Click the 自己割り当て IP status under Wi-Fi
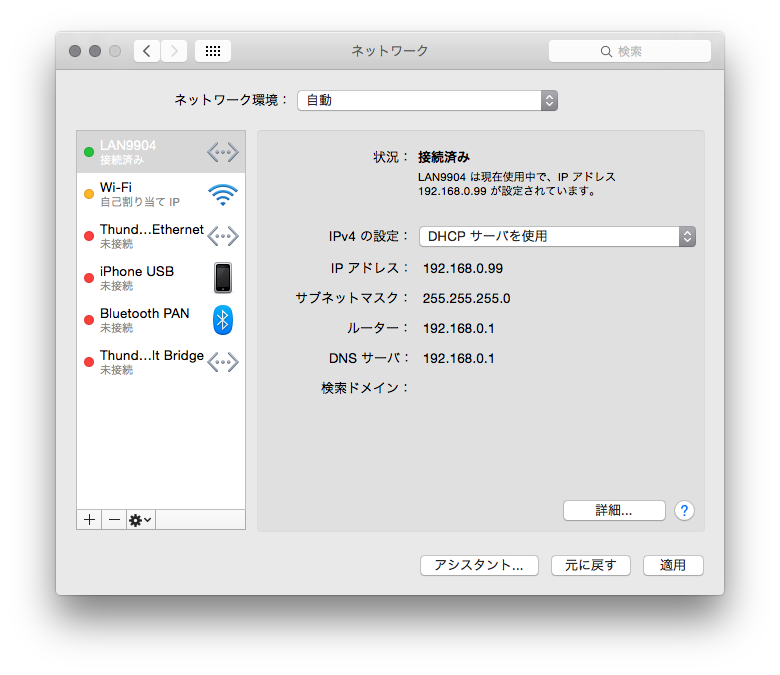The image size is (780, 675). pyautogui.click(x=140, y=202)
